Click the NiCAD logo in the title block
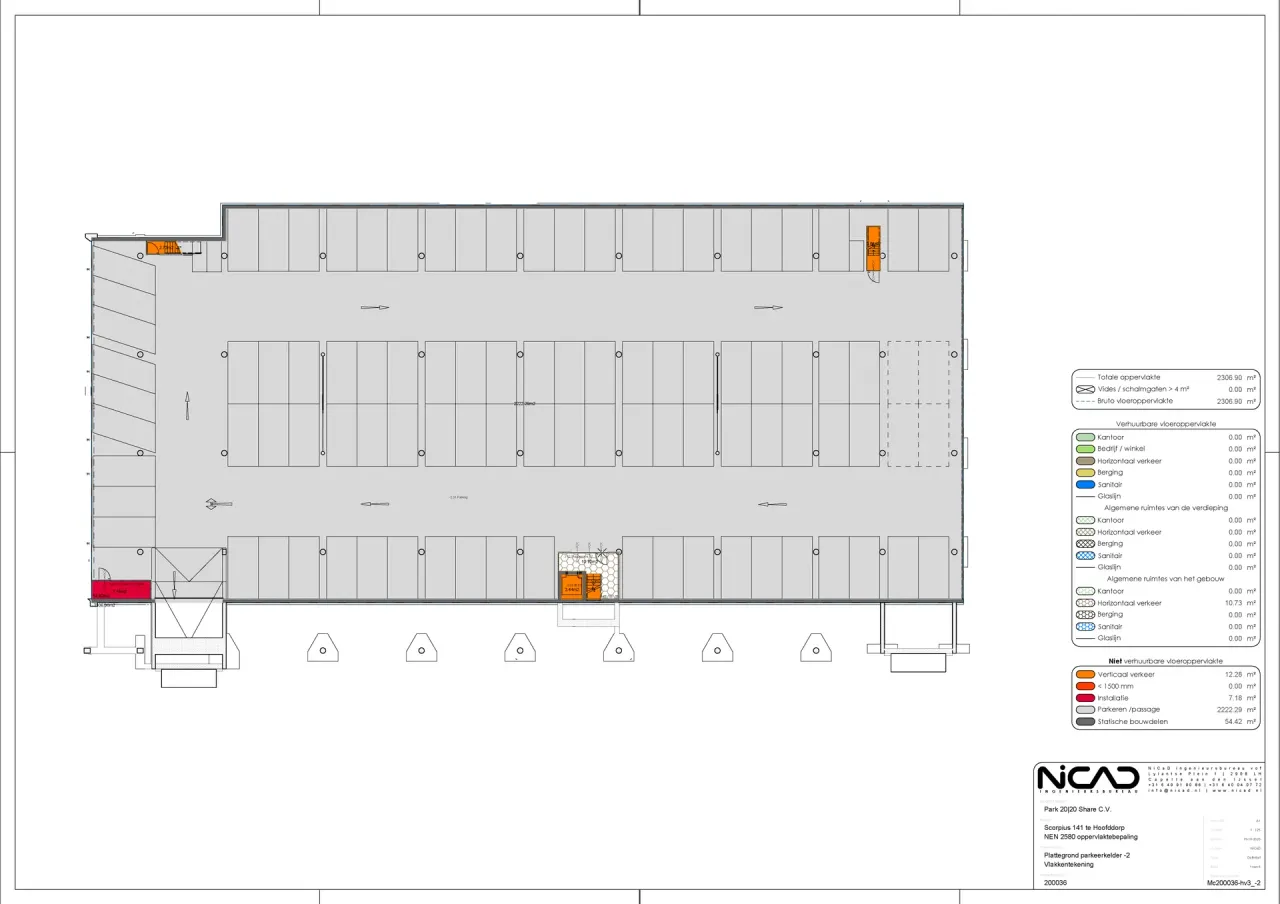Image resolution: width=1280 pixels, height=904 pixels. point(1087,778)
